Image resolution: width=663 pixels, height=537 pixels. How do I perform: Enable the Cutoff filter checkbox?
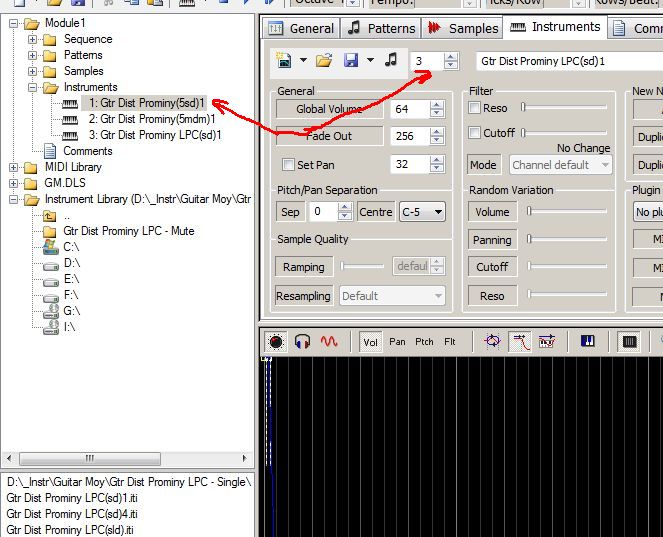coord(475,133)
